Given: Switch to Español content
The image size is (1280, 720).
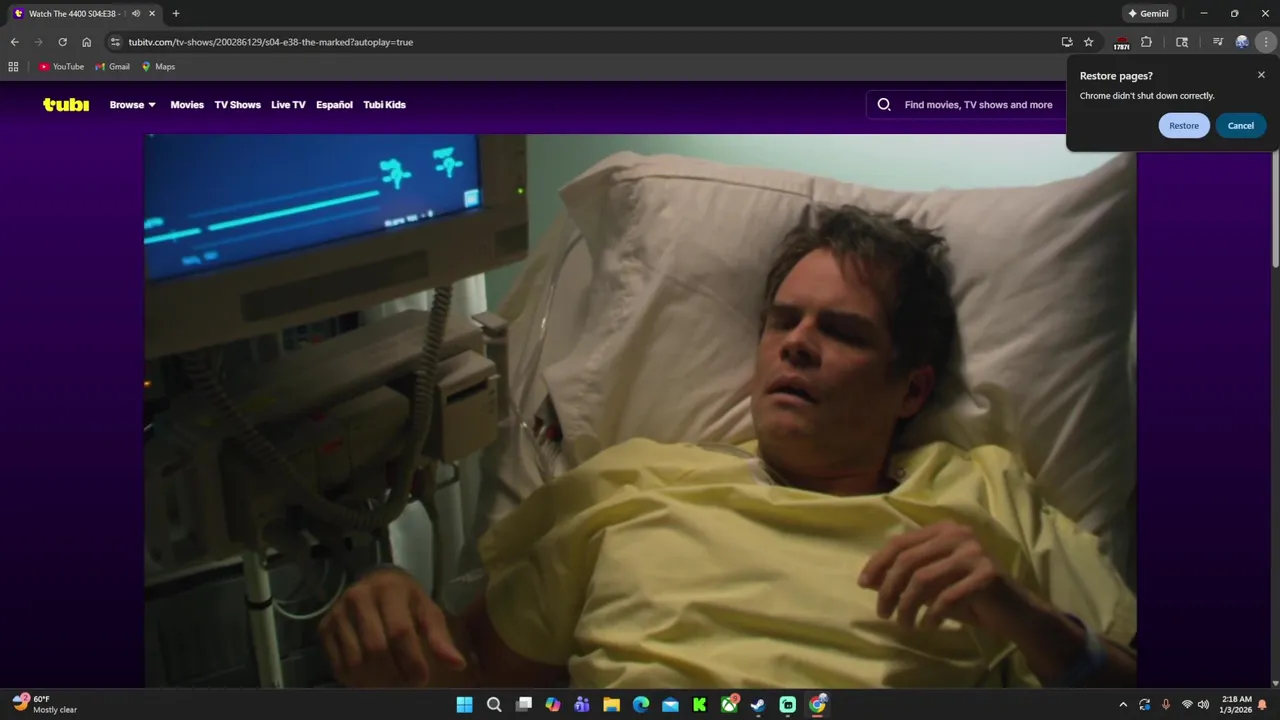Looking at the screenshot, I should (x=334, y=105).
